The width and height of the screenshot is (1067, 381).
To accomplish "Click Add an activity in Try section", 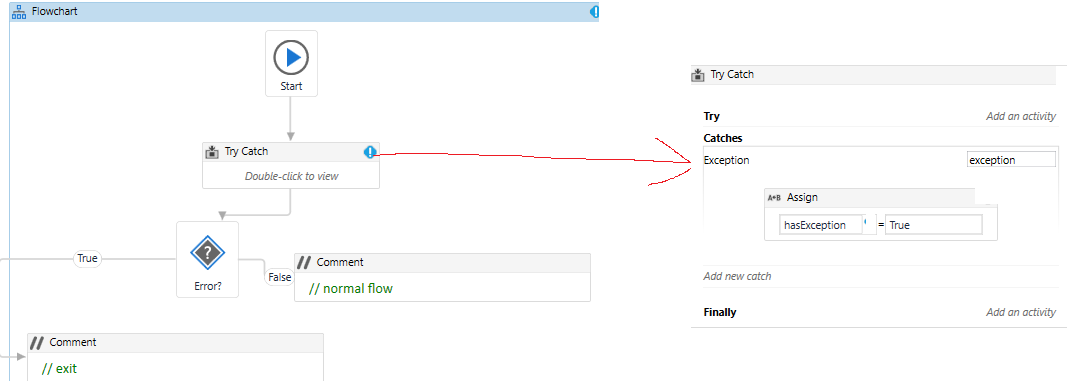I will point(1021,116).
